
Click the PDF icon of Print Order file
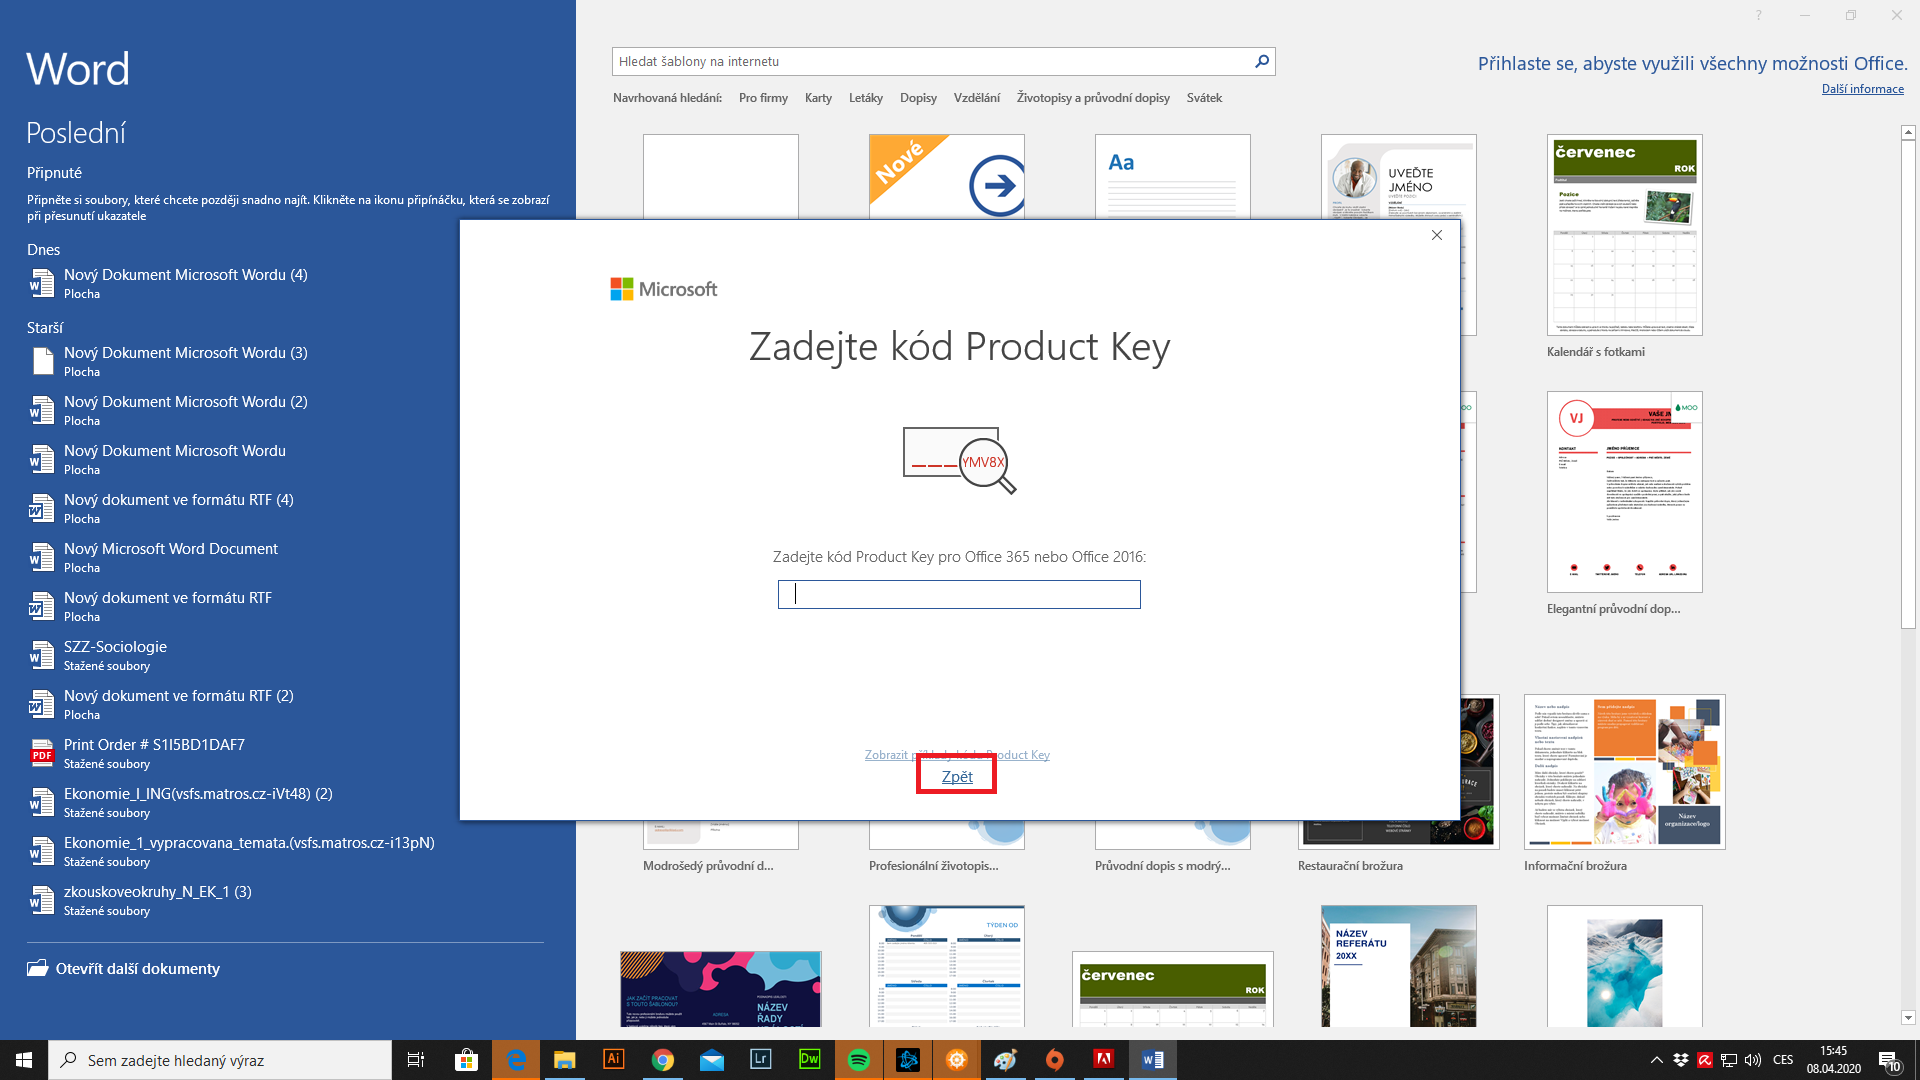coord(42,753)
